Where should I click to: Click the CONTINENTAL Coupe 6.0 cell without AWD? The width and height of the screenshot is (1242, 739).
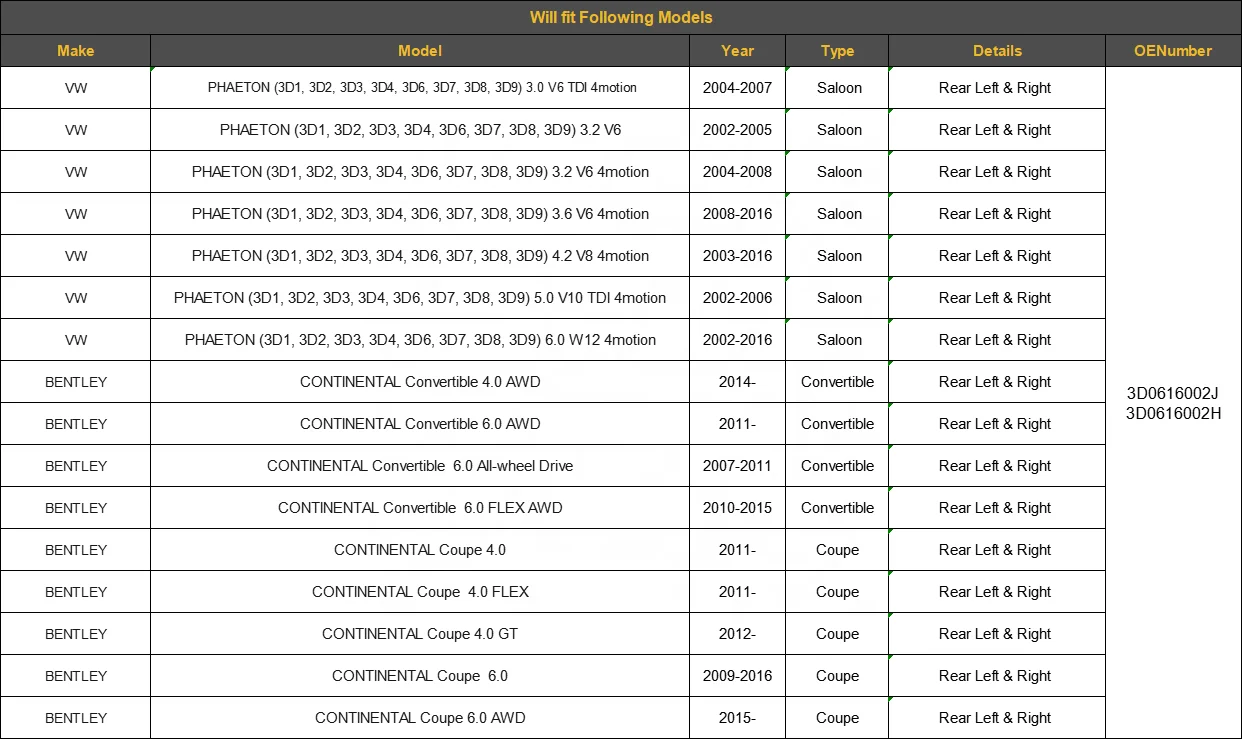click(x=420, y=676)
